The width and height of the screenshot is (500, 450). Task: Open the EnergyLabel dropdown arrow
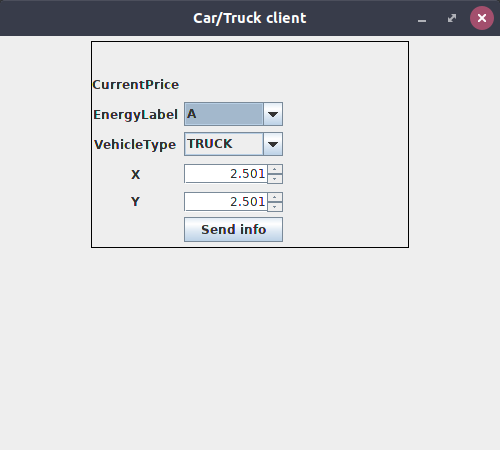(x=273, y=114)
